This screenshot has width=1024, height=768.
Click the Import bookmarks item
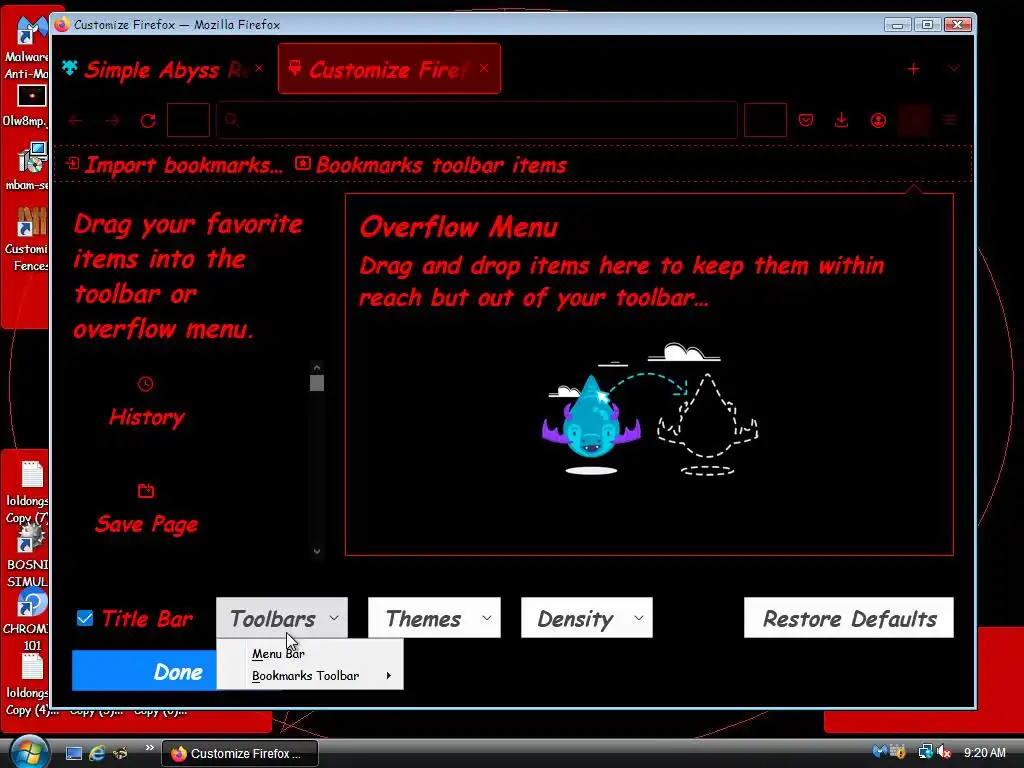pos(174,165)
